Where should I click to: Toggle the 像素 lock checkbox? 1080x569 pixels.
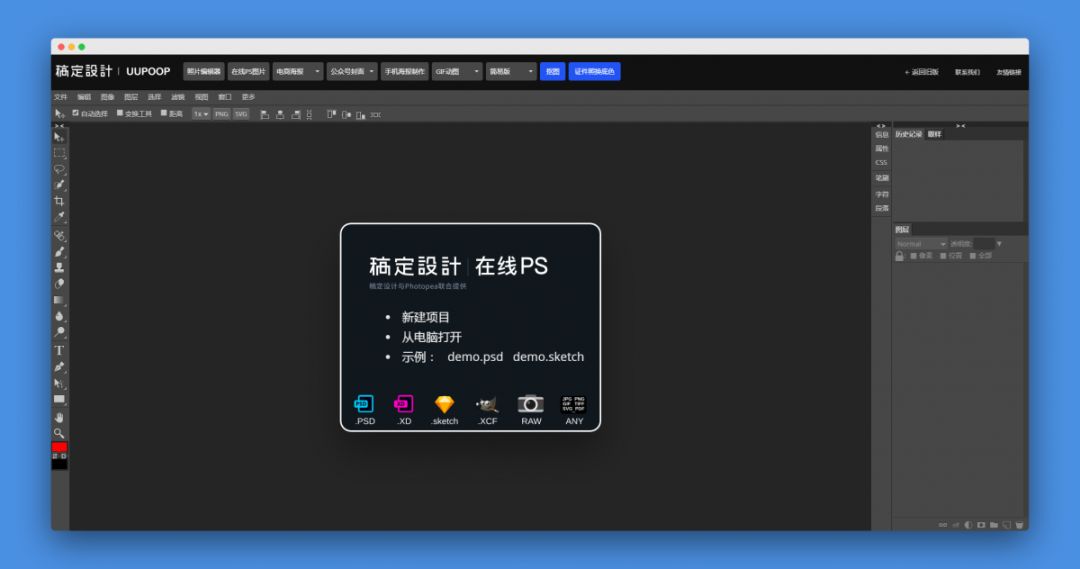(913, 256)
